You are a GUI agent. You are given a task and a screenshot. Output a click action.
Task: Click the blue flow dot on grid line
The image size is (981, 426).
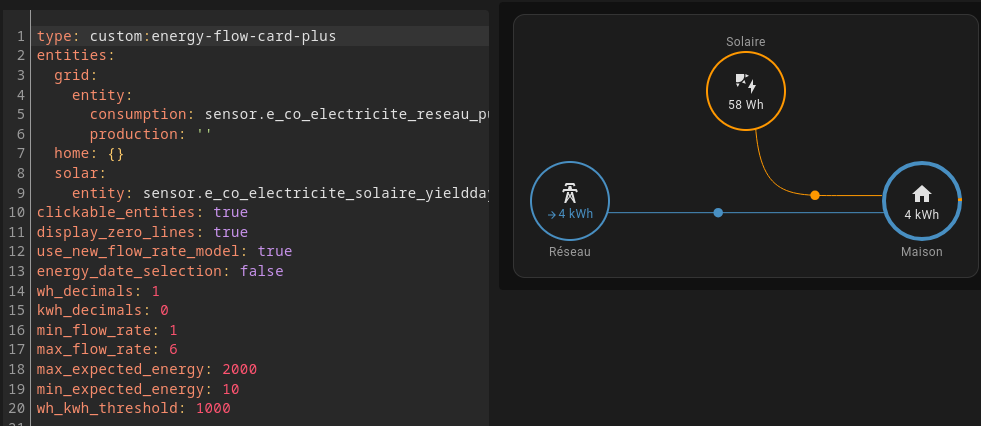coord(718,213)
